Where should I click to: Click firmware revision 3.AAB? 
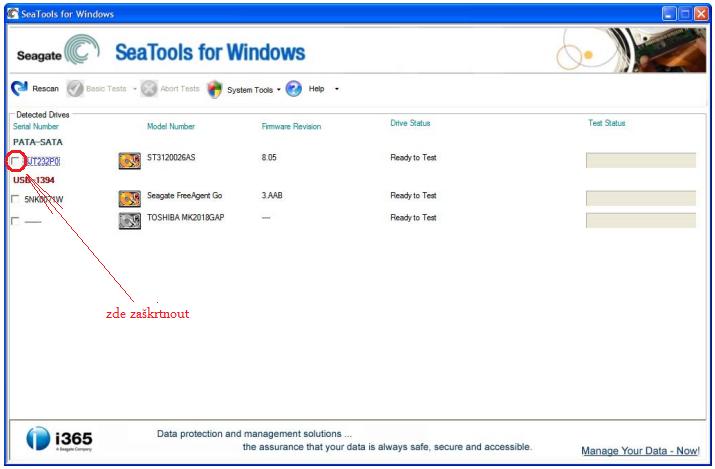(272, 196)
